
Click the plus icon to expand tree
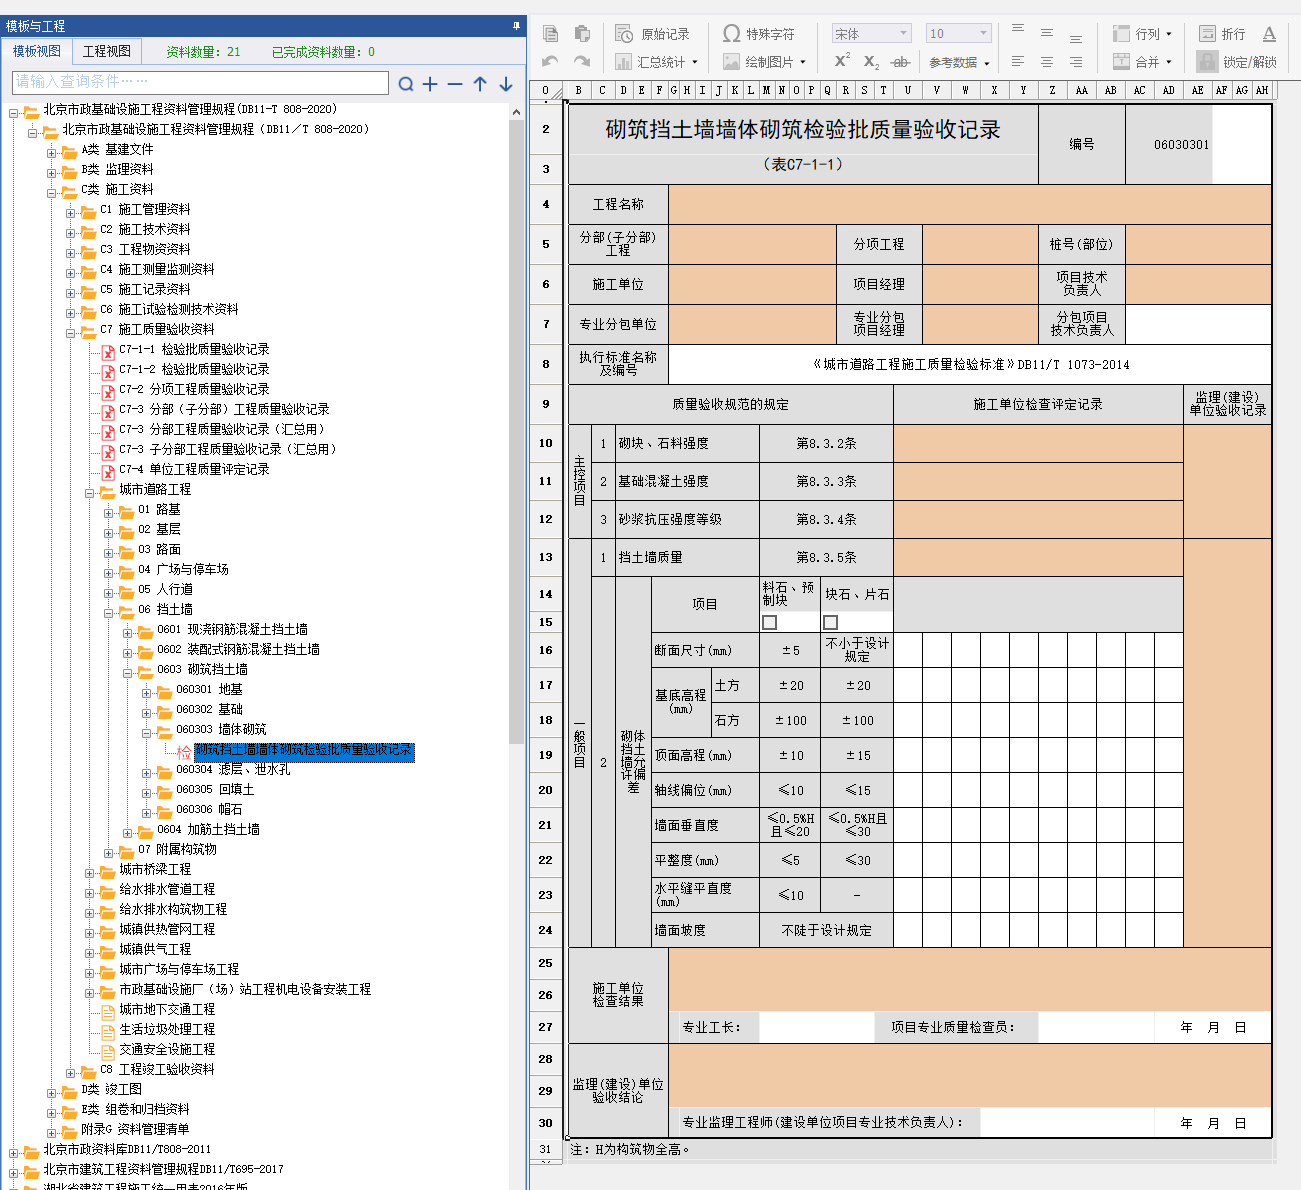[430, 84]
